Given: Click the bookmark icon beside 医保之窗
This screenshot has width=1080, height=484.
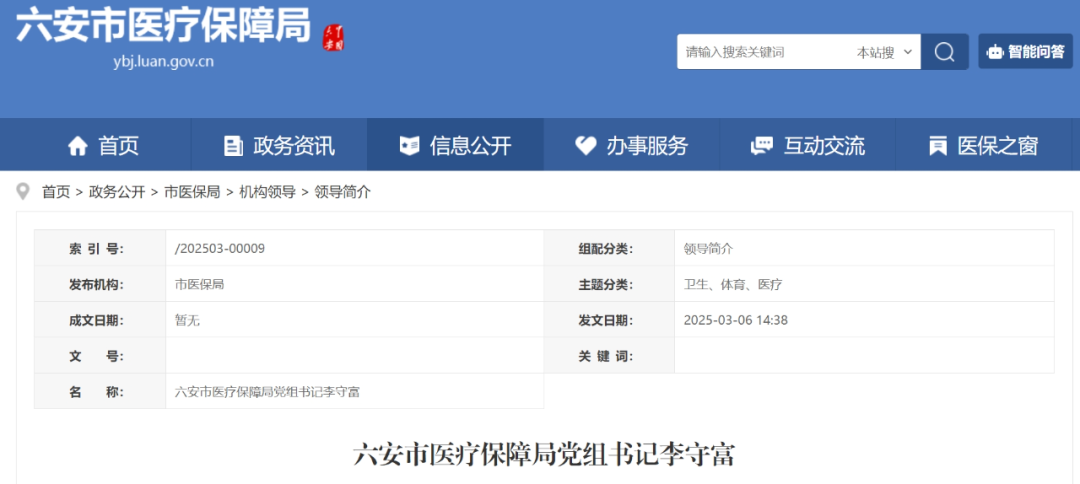Looking at the screenshot, I should [x=937, y=146].
